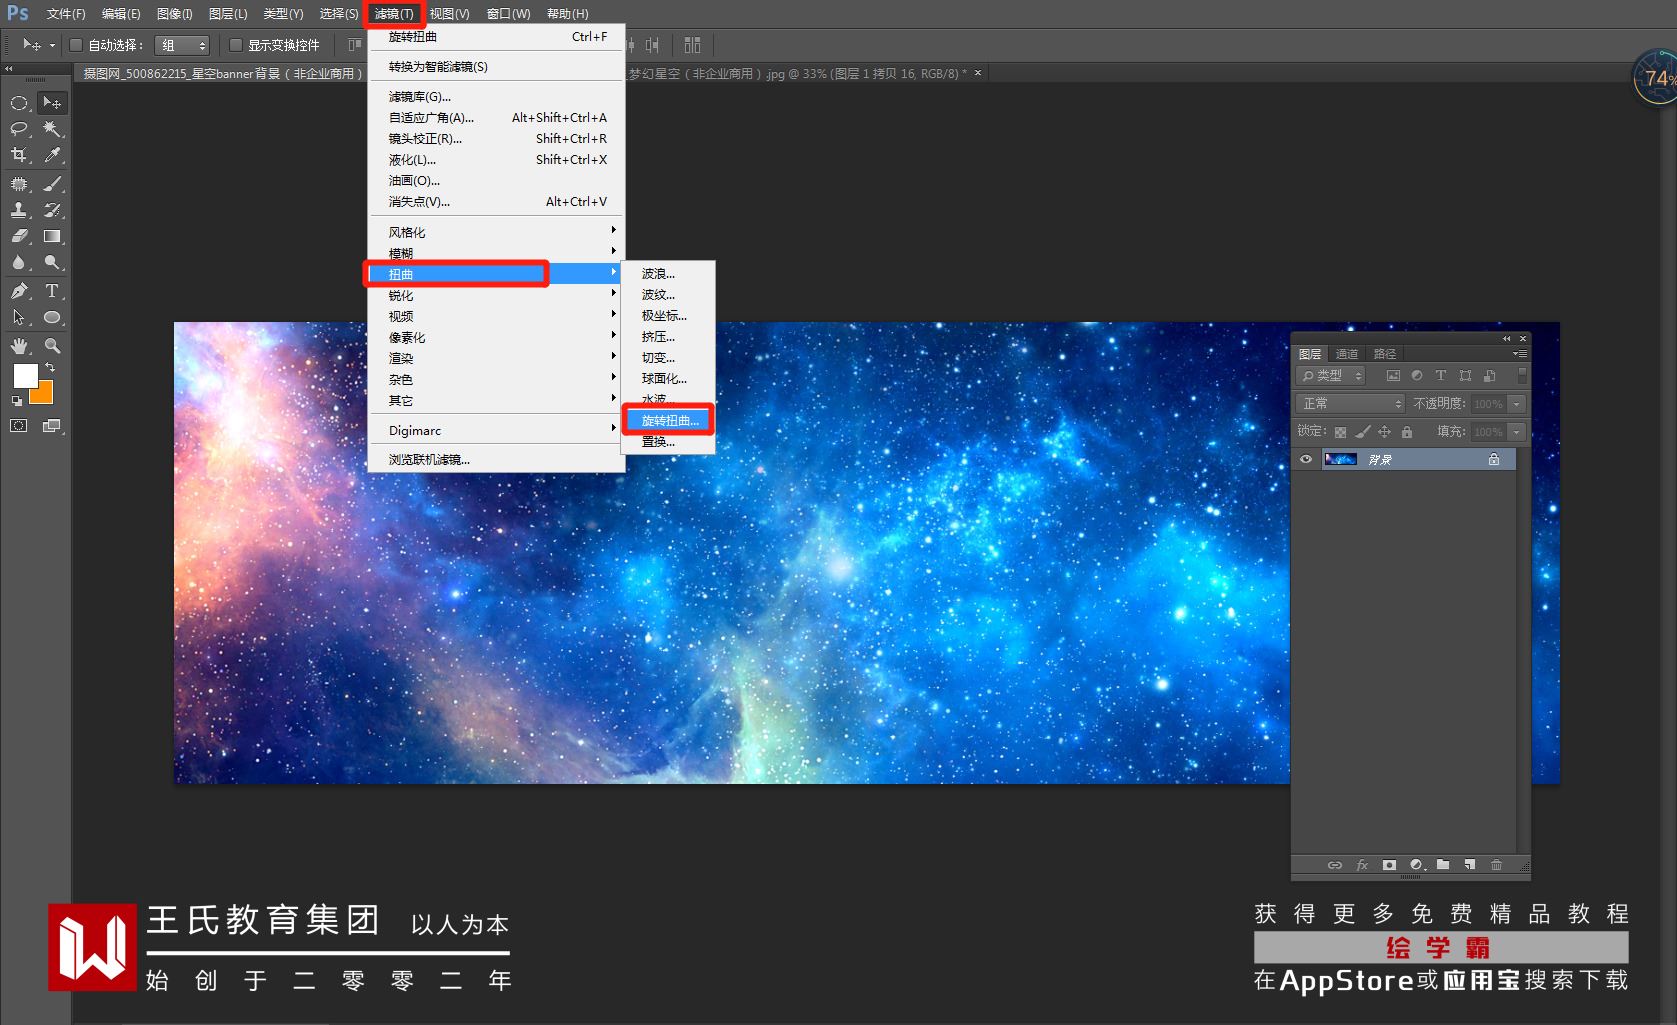Choose 极坐标 in the 扭曲 submenu
The height and width of the screenshot is (1025, 1677).
(x=668, y=316)
